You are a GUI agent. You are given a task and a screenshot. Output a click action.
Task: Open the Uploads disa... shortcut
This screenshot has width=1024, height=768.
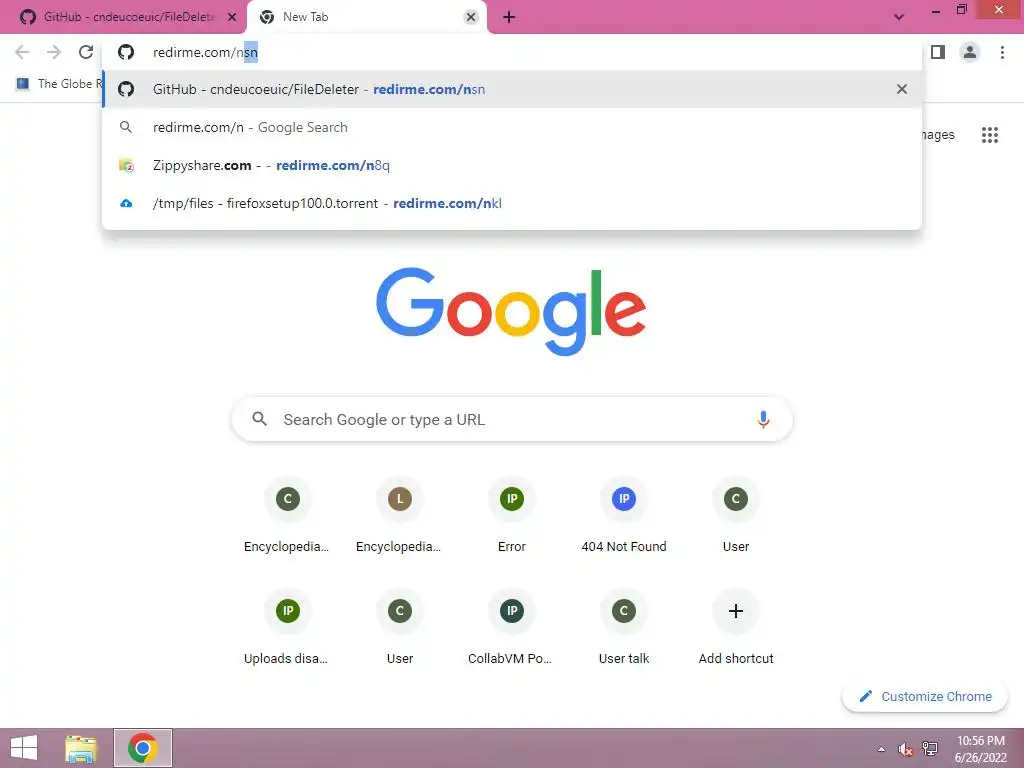(x=287, y=628)
